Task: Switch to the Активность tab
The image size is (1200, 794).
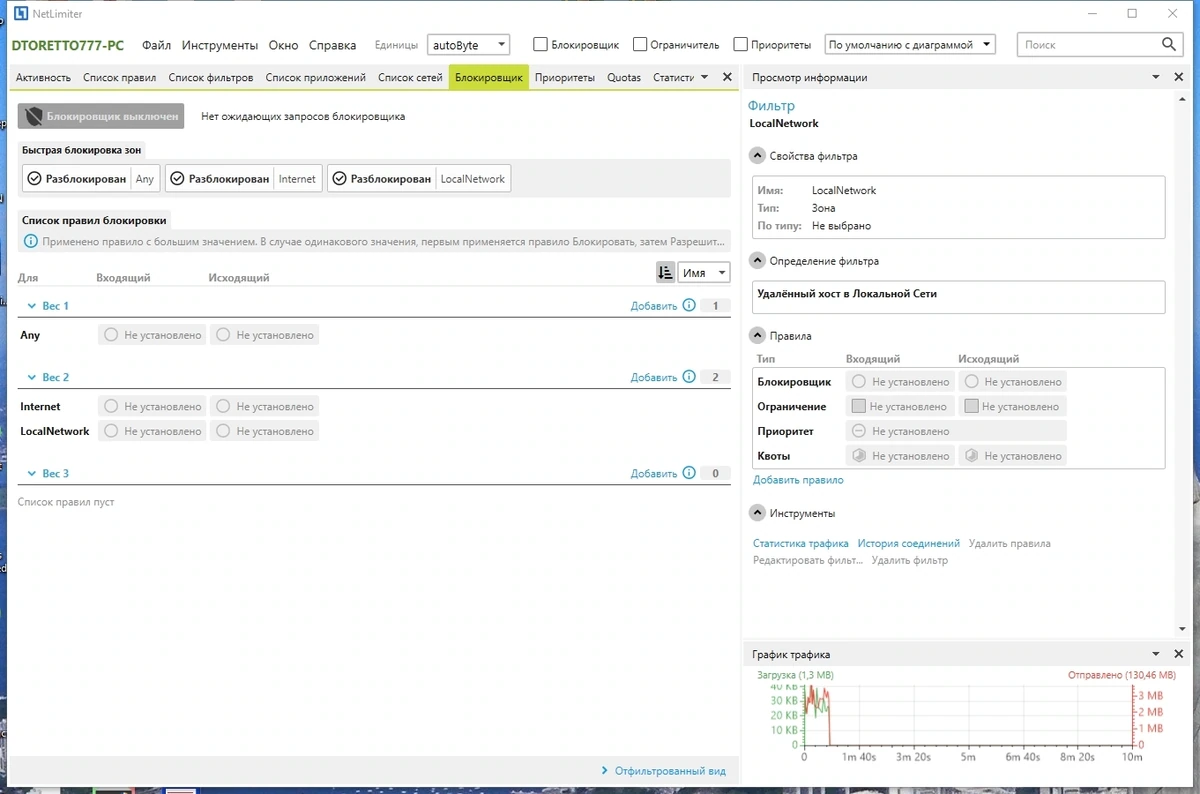Action: [x=43, y=77]
